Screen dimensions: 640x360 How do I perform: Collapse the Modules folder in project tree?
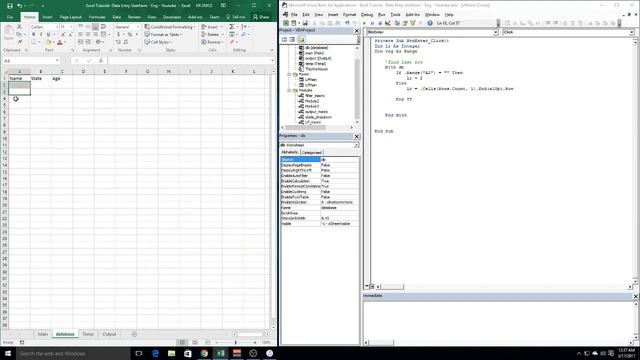pos(289,90)
